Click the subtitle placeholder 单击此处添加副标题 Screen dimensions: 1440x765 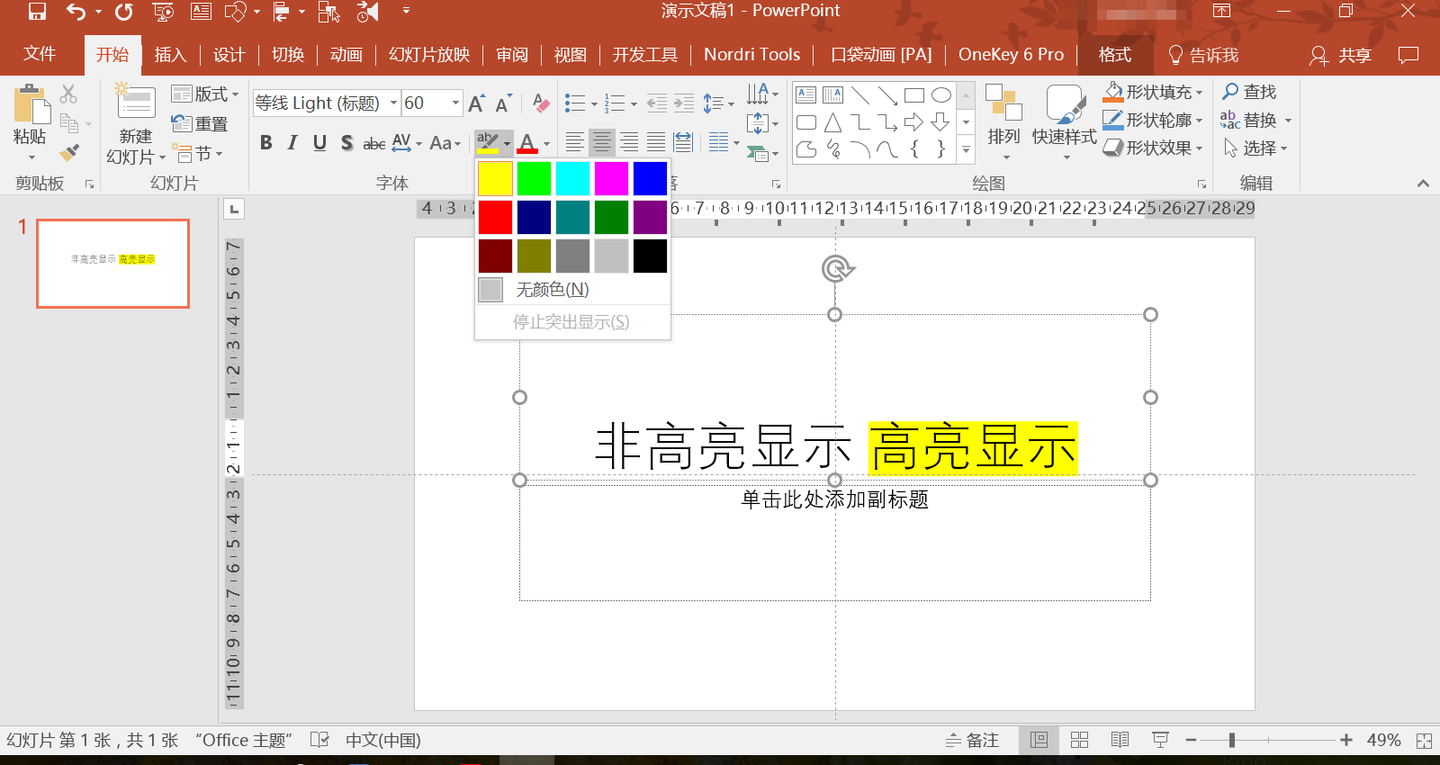(x=834, y=499)
